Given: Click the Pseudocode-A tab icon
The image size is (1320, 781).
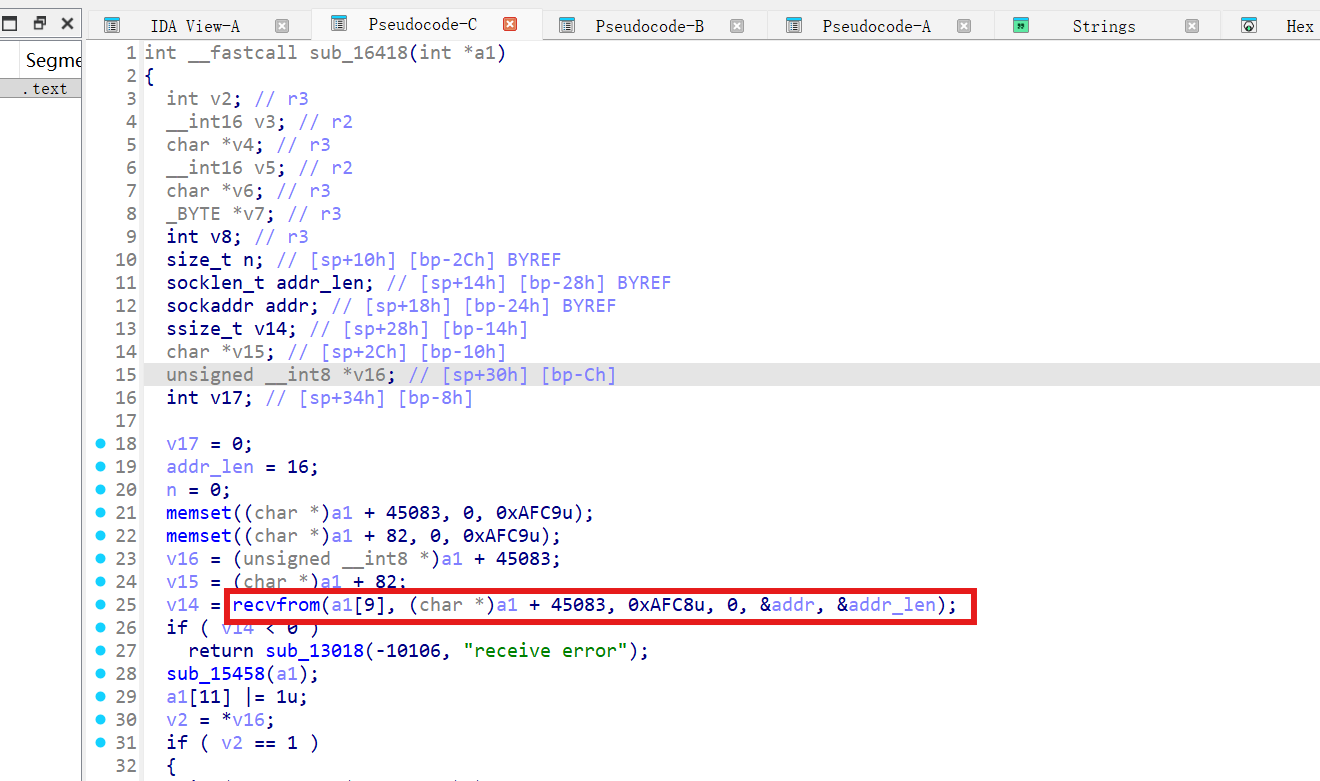Looking at the screenshot, I should pyautogui.click(x=794, y=26).
